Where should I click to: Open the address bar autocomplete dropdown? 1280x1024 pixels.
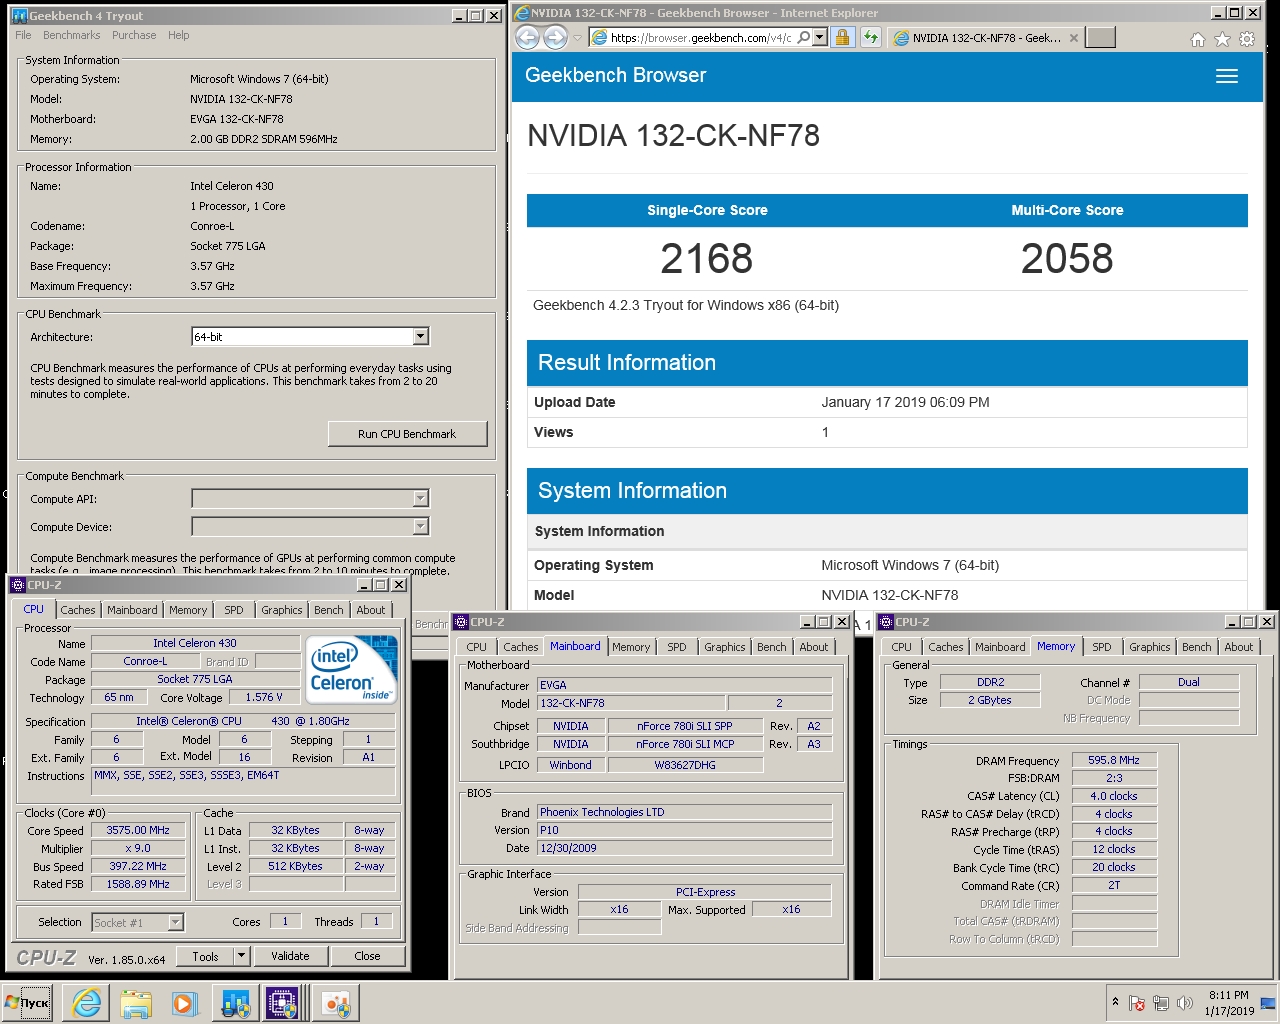[x=820, y=37]
